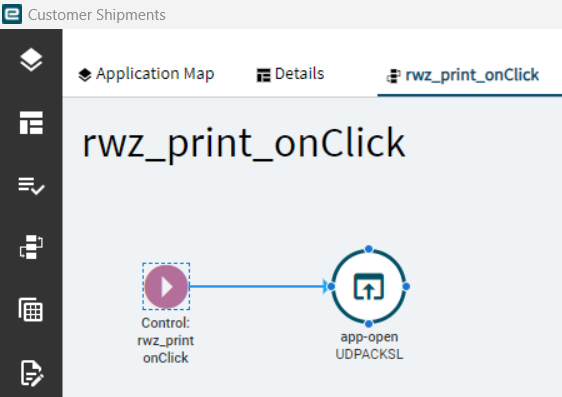Click the Control: rwz_print onClick label

(166, 340)
